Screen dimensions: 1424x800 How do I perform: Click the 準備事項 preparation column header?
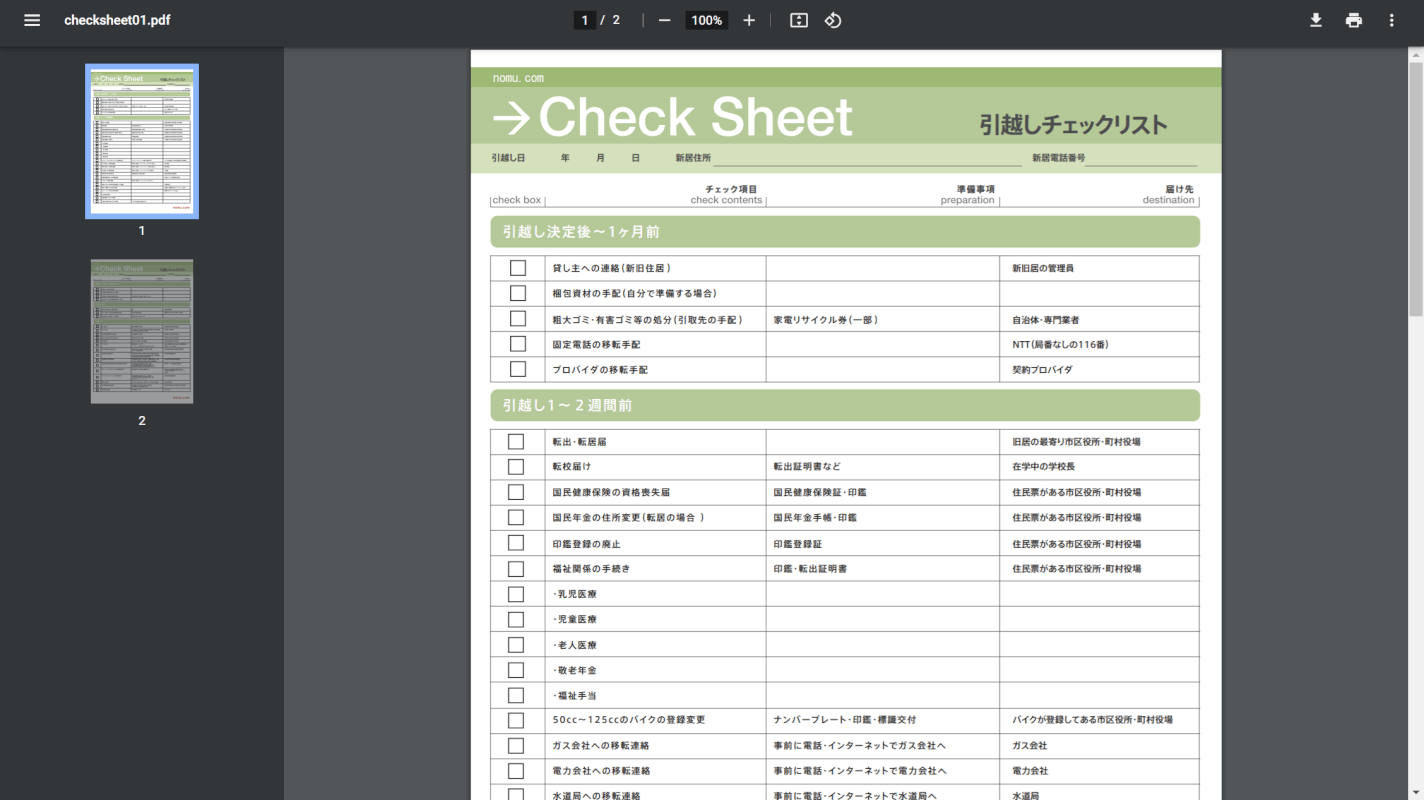pyautogui.click(x=968, y=194)
